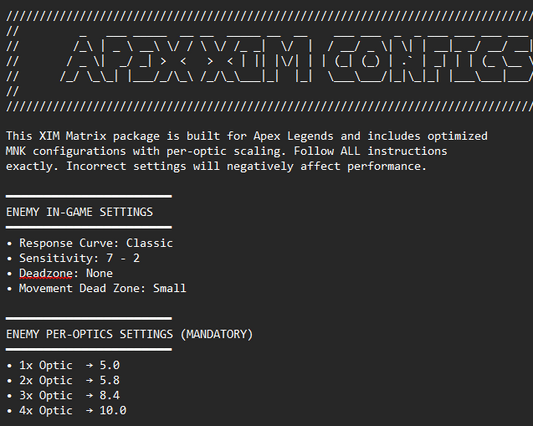Click the word 'Classic'

coord(150,243)
